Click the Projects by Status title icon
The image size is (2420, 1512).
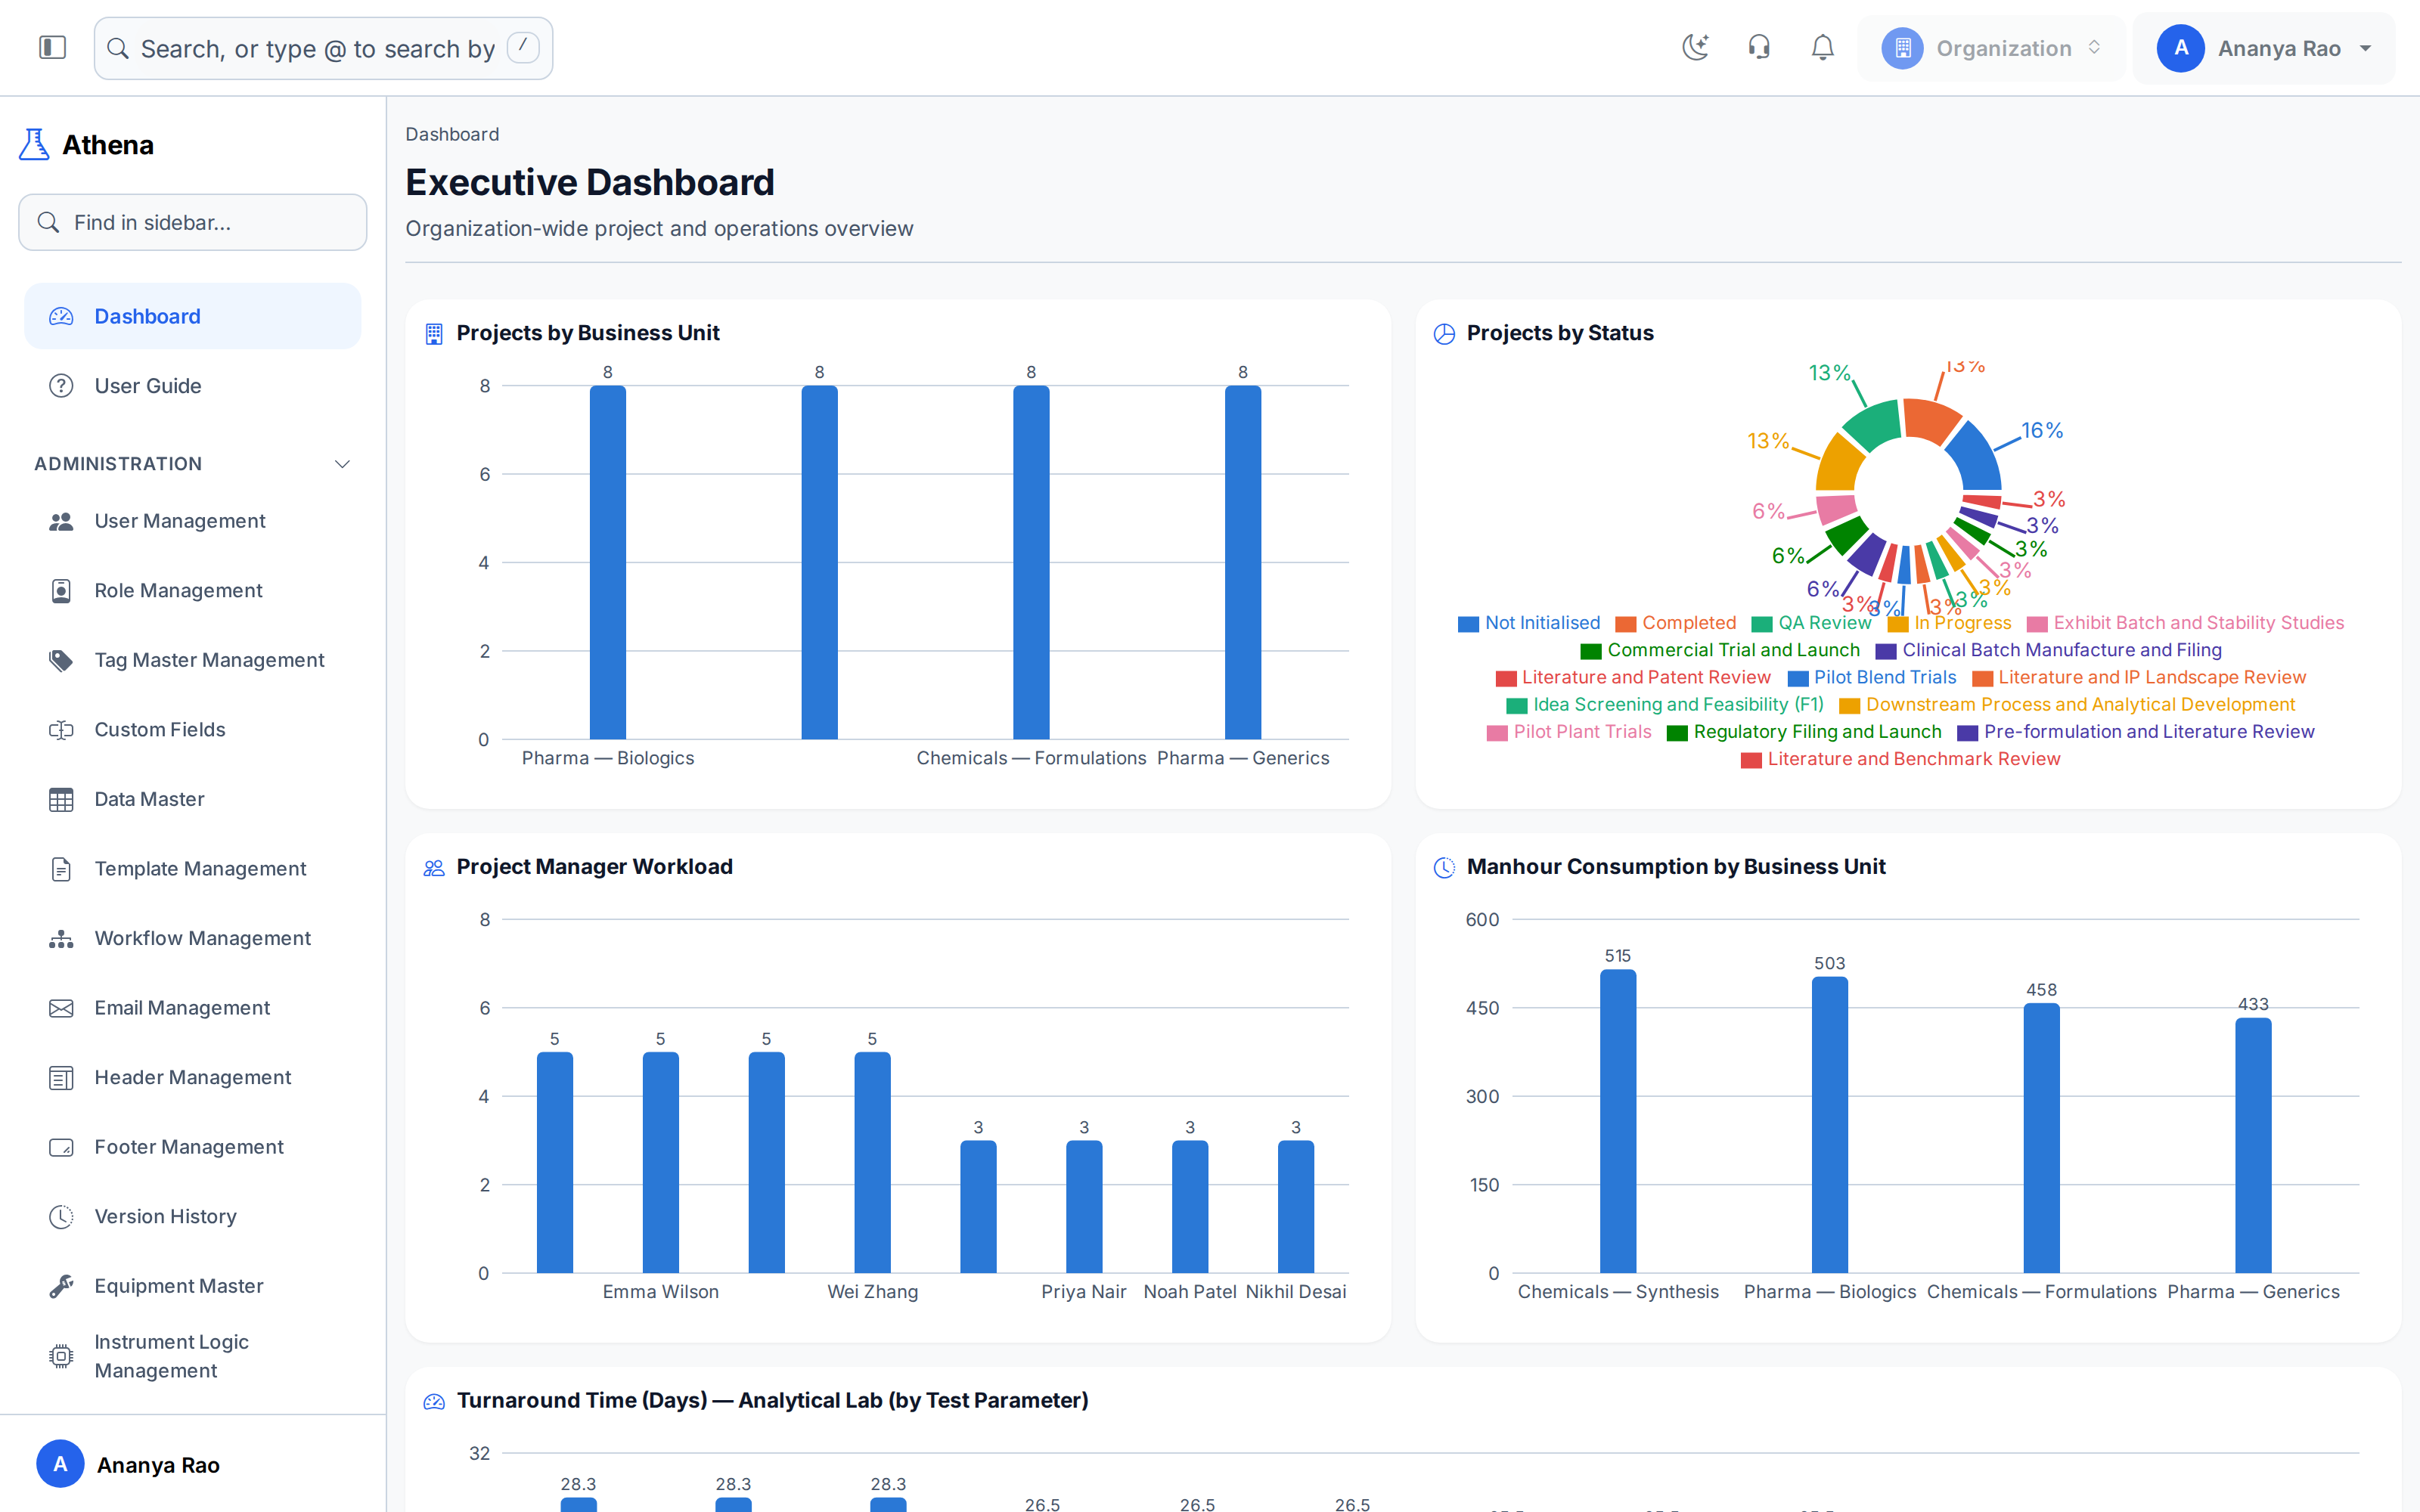[x=1444, y=334]
